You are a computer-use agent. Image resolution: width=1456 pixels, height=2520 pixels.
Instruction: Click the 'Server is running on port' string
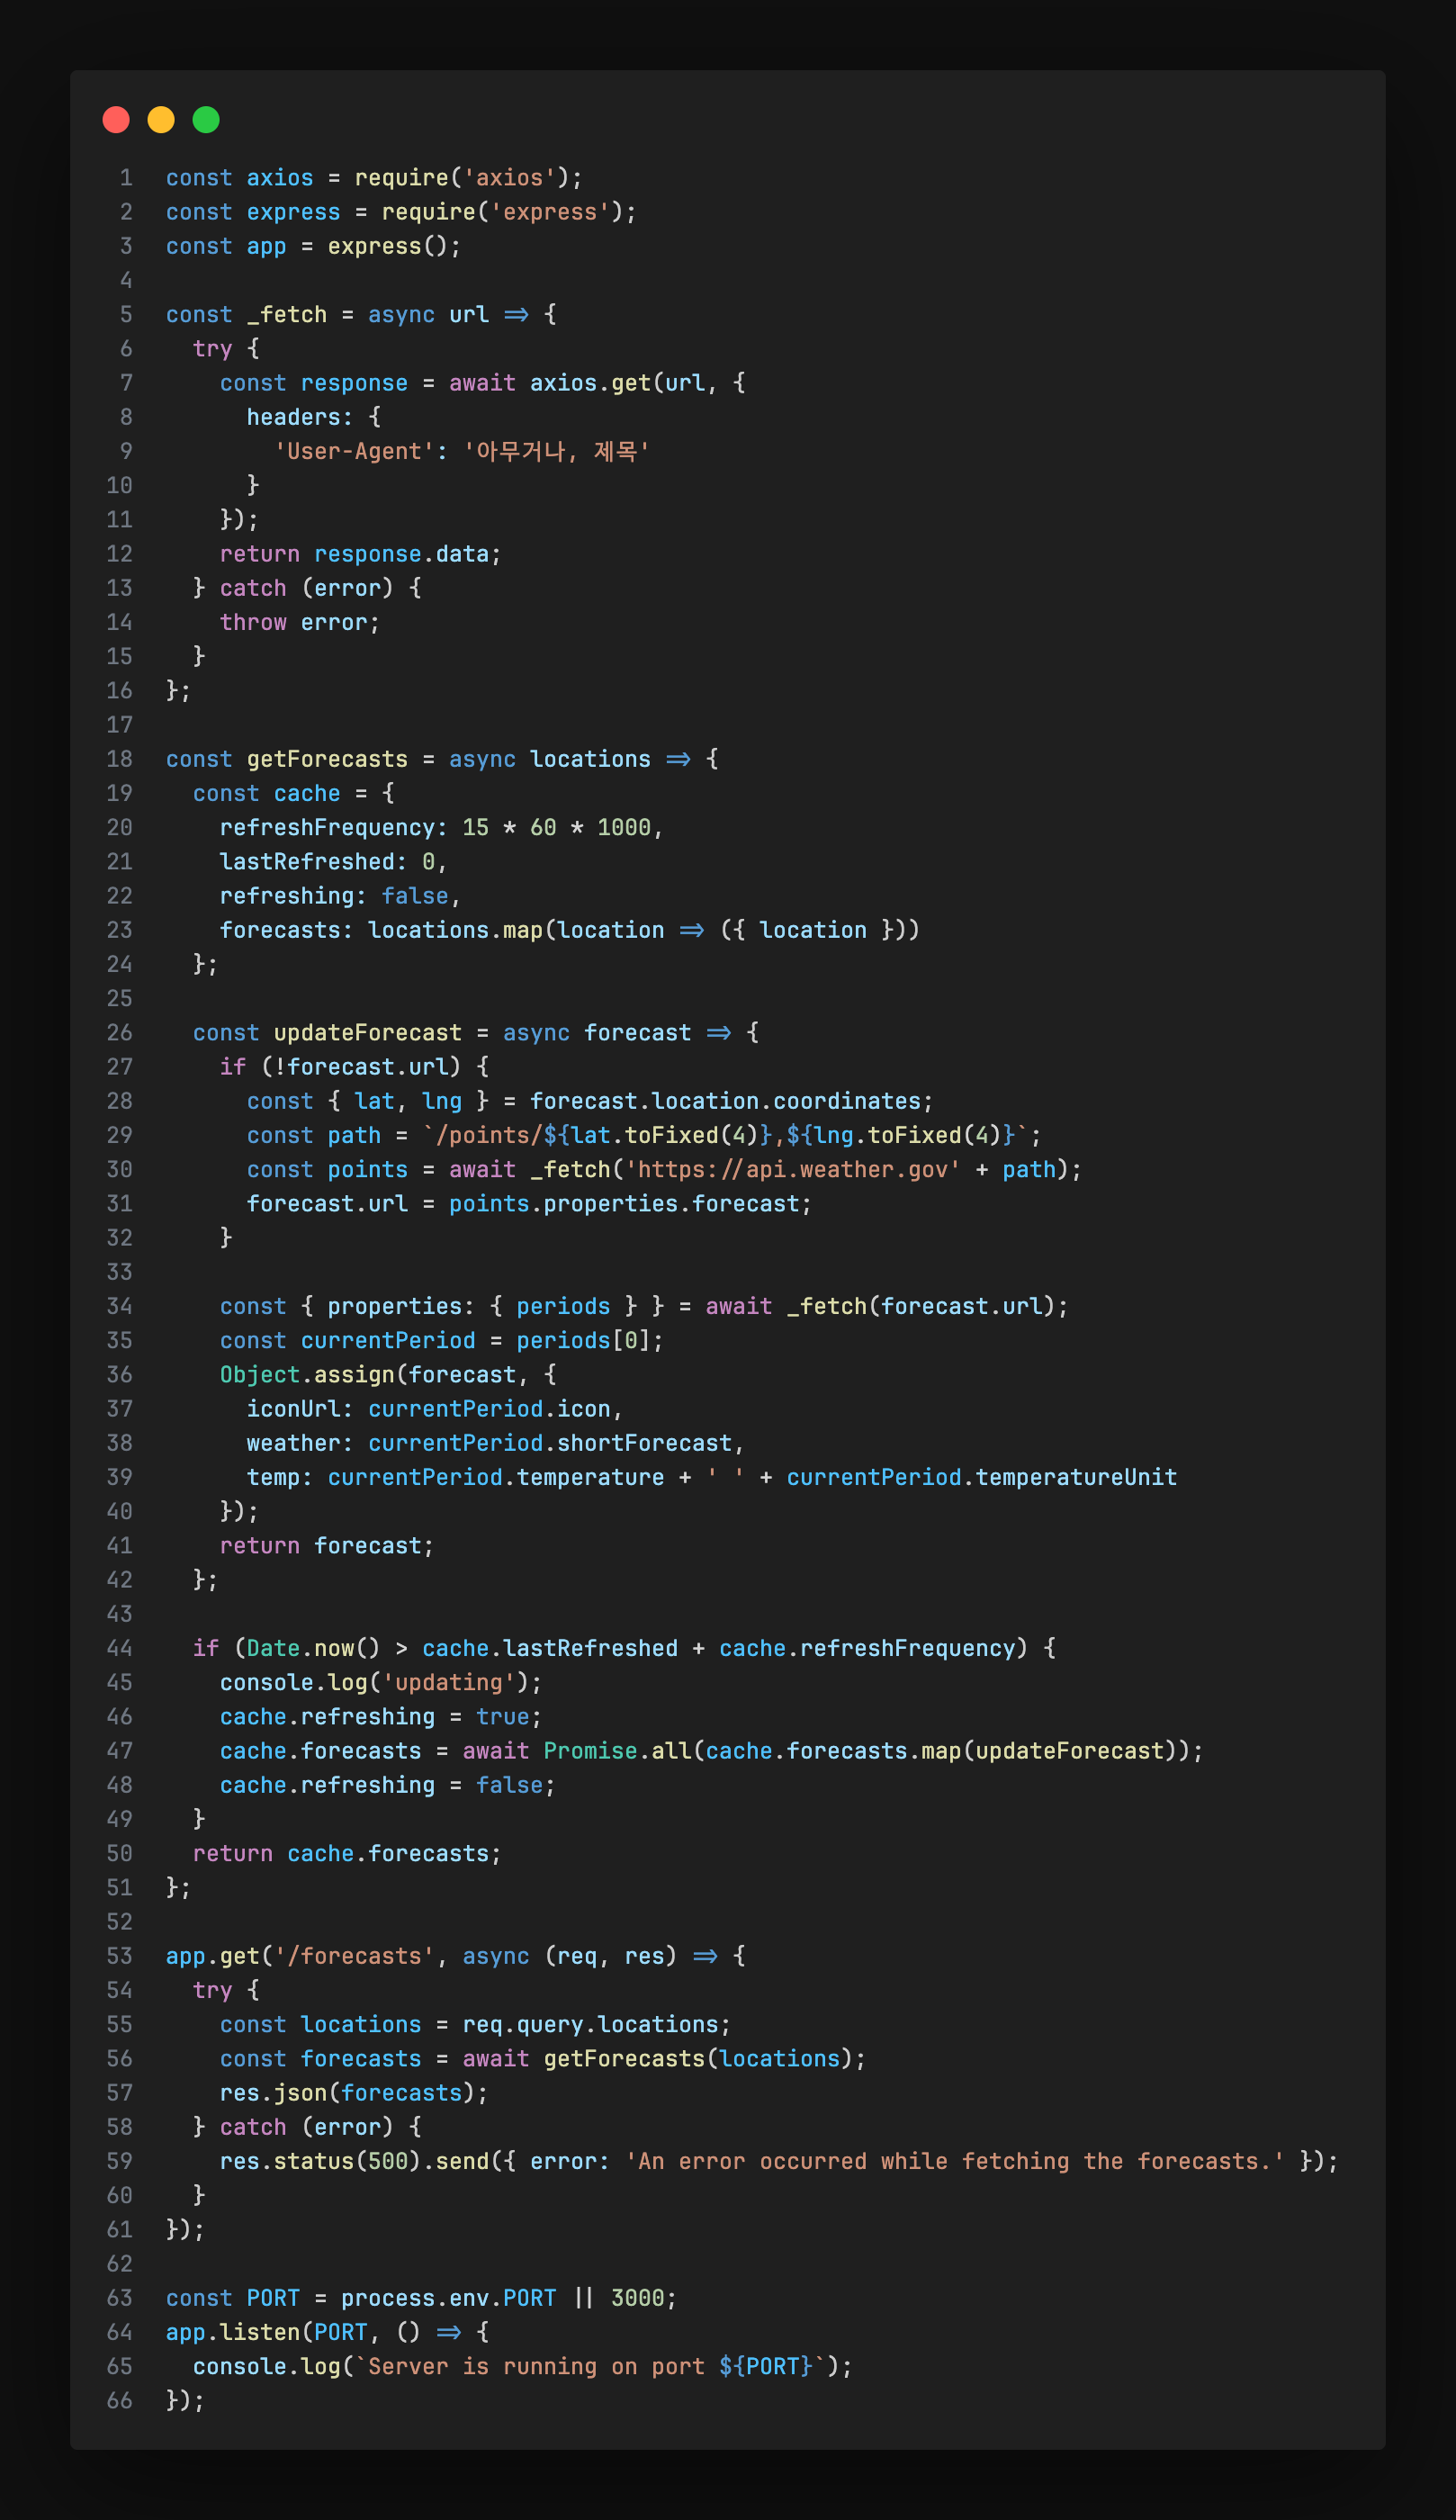pos(590,2367)
